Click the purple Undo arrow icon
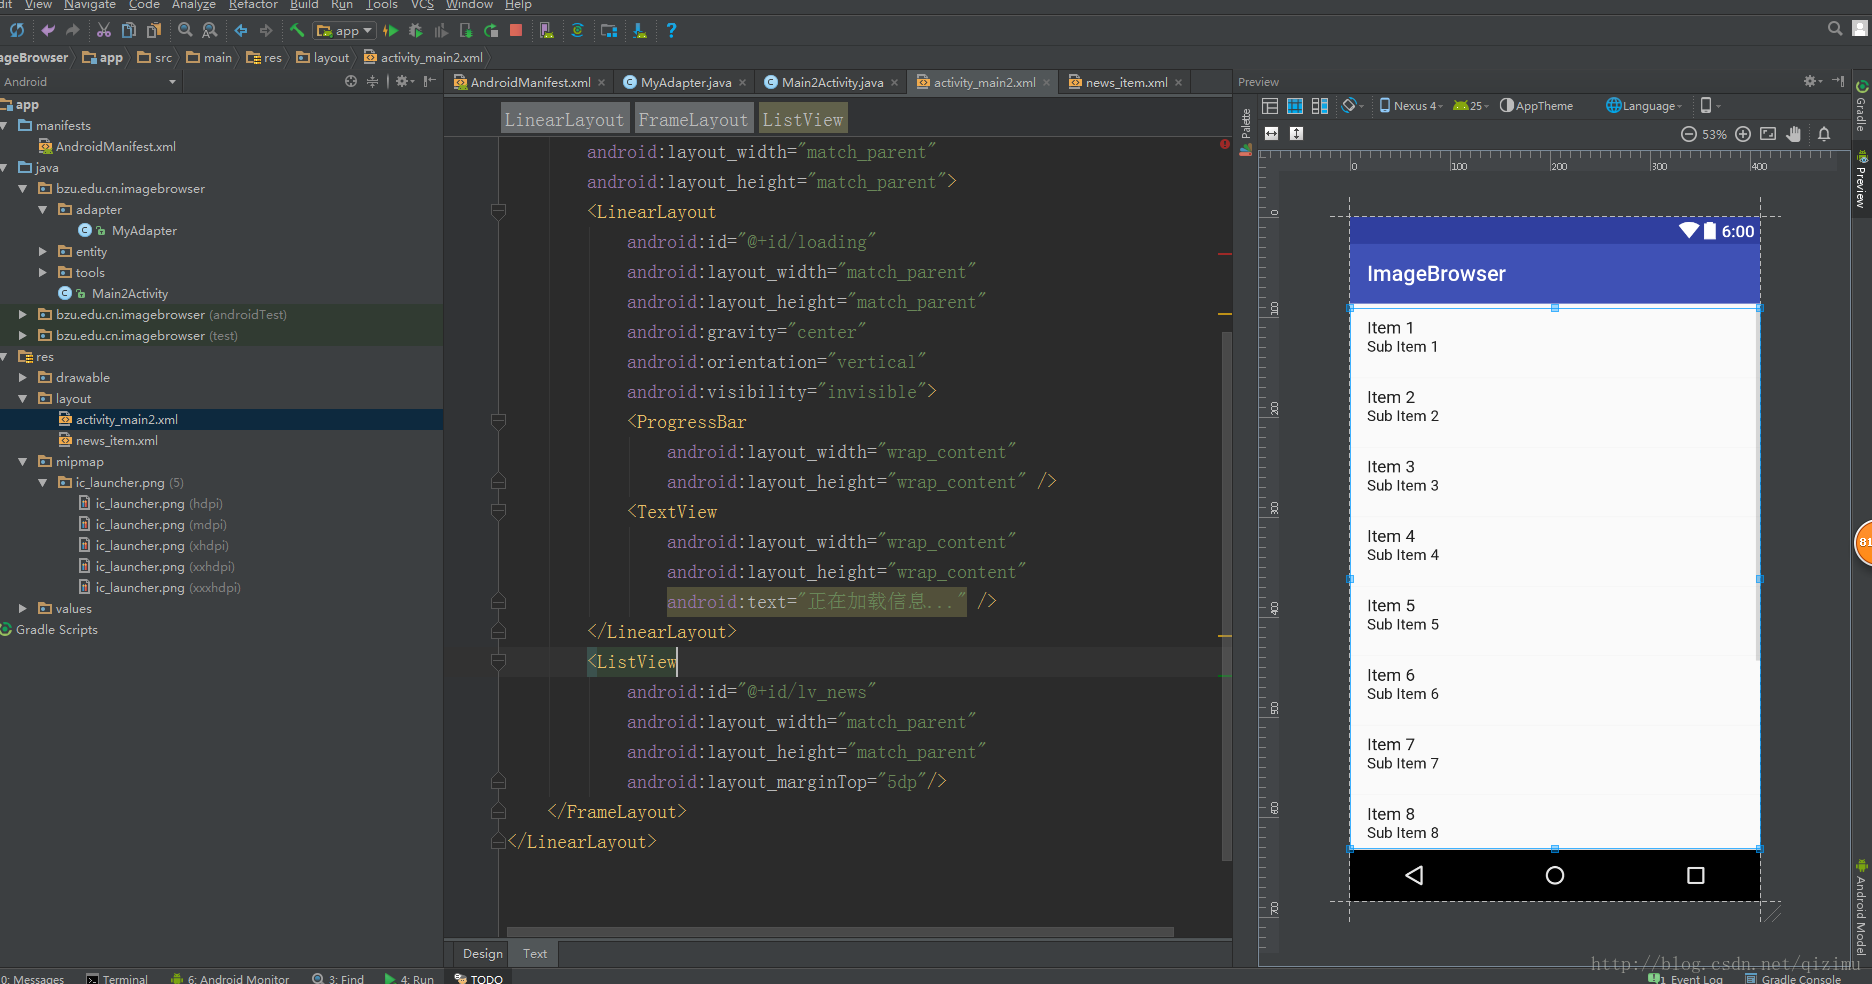Image resolution: width=1872 pixels, height=984 pixels. (48, 30)
